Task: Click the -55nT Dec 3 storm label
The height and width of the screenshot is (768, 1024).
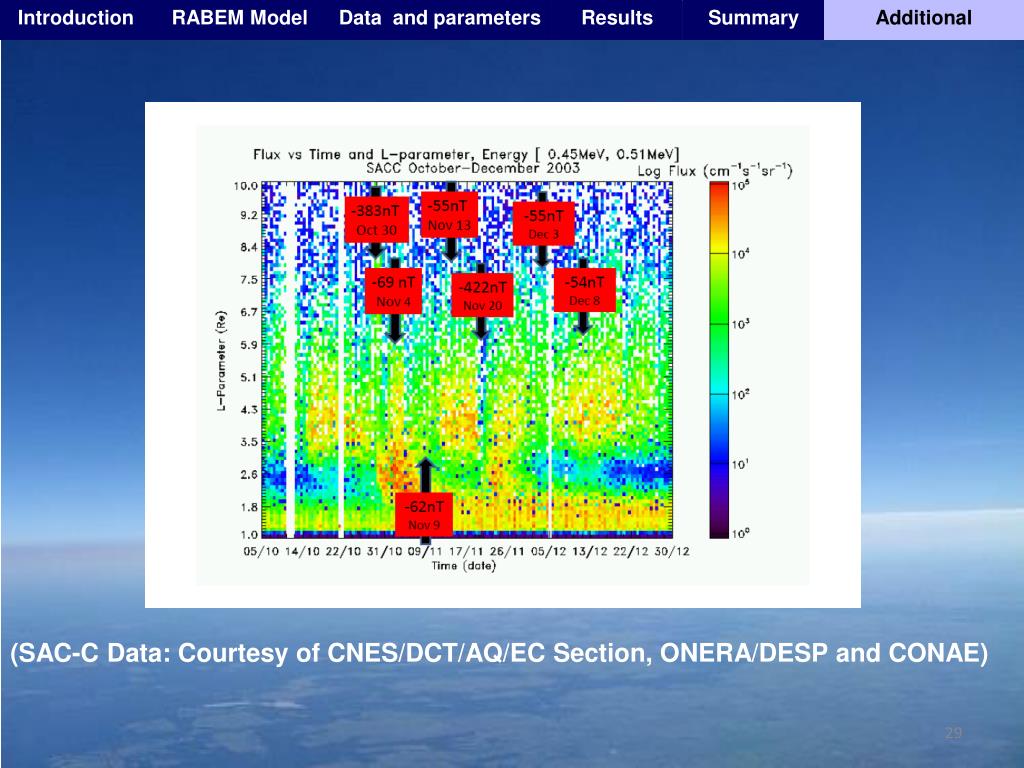Action: point(543,224)
